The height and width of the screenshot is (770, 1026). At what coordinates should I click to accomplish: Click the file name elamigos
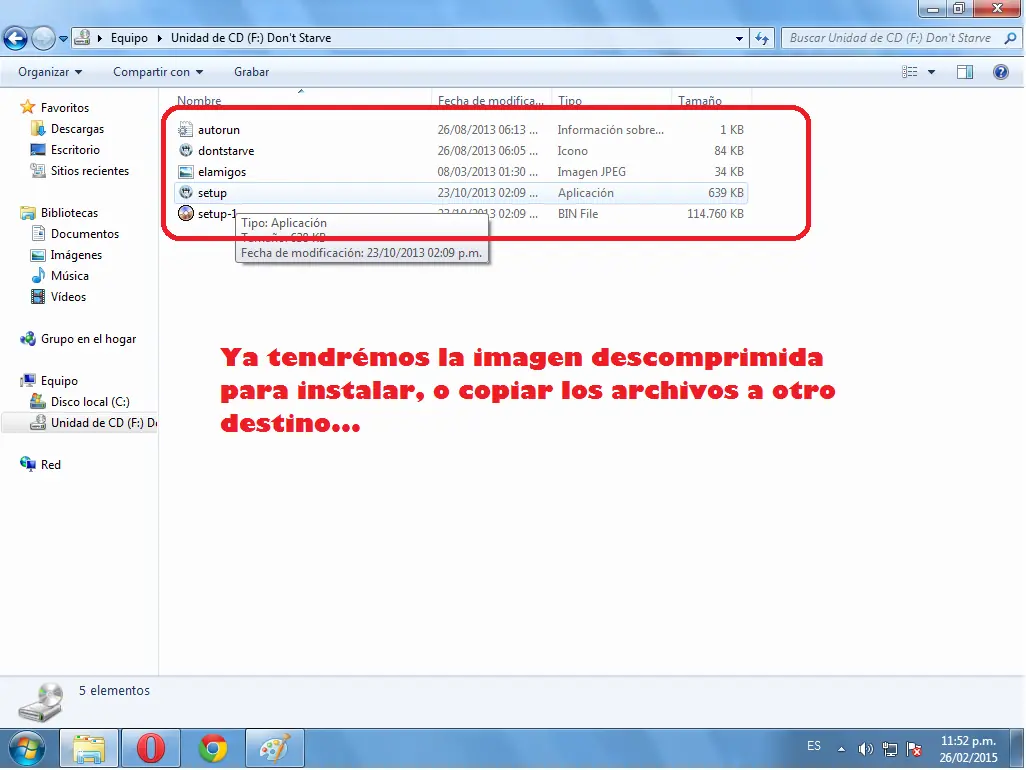pos(222,172)
